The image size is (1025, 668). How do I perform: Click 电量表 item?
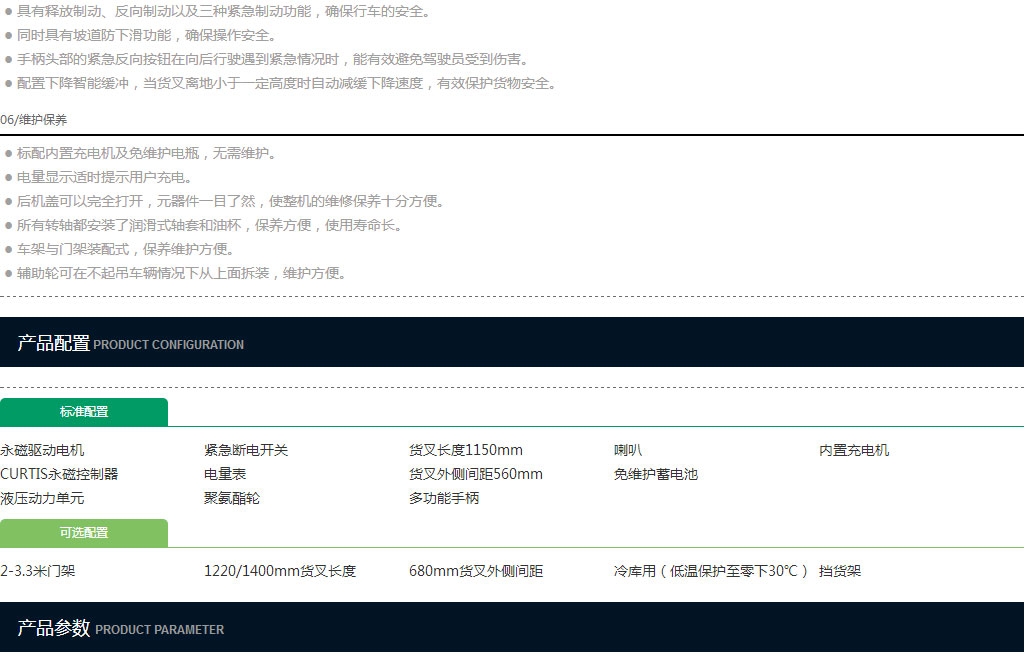coord(226,475)
